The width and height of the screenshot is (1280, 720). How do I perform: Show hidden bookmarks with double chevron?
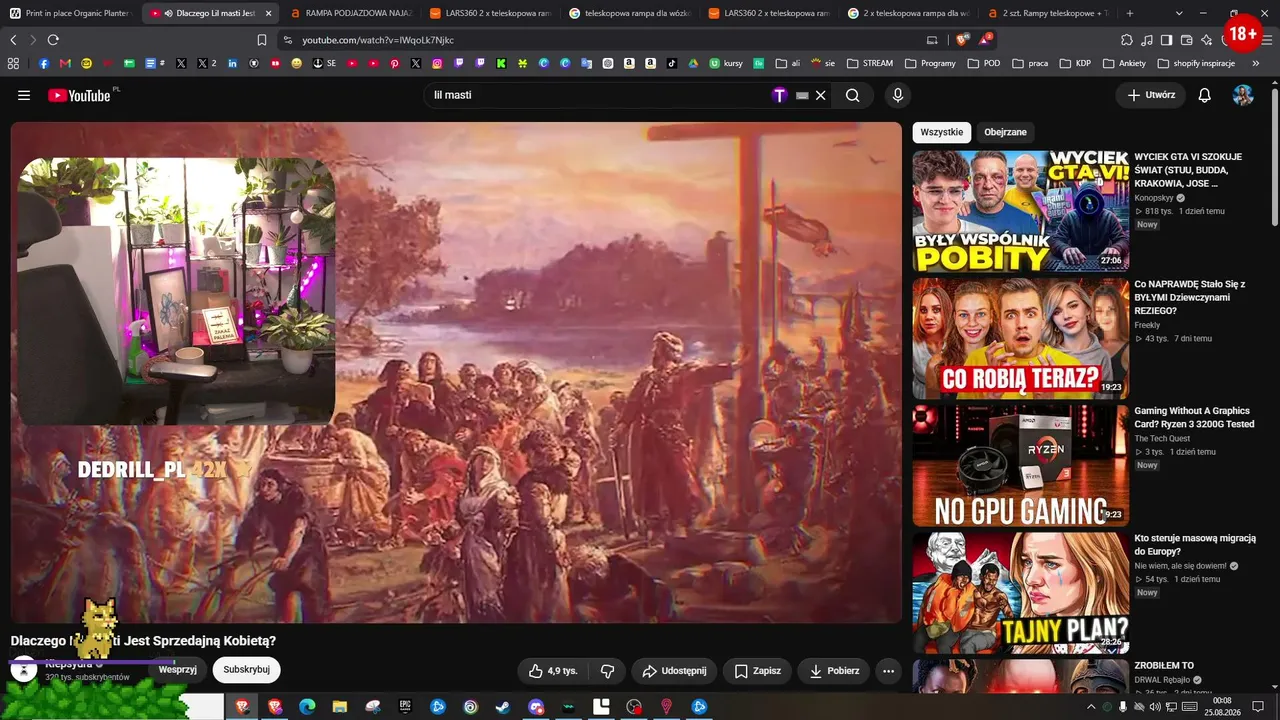click(x=1256, y=63)
